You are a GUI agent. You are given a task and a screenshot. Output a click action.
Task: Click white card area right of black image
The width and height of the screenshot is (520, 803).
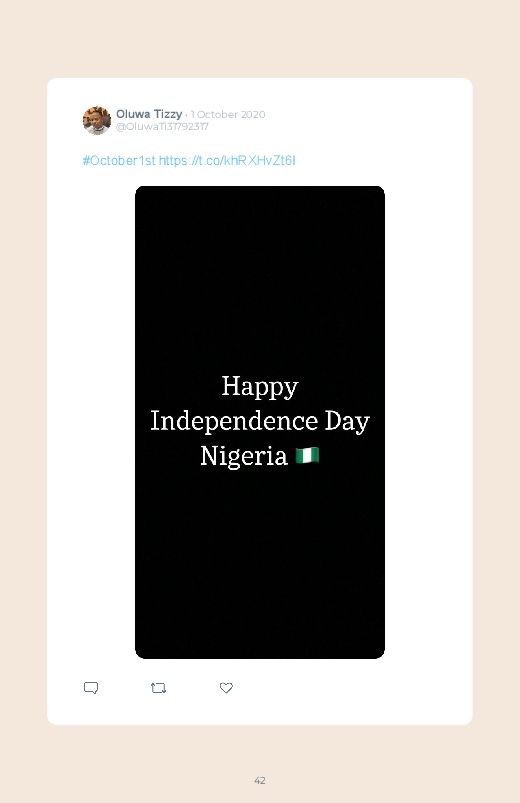[x=428, y=420]
